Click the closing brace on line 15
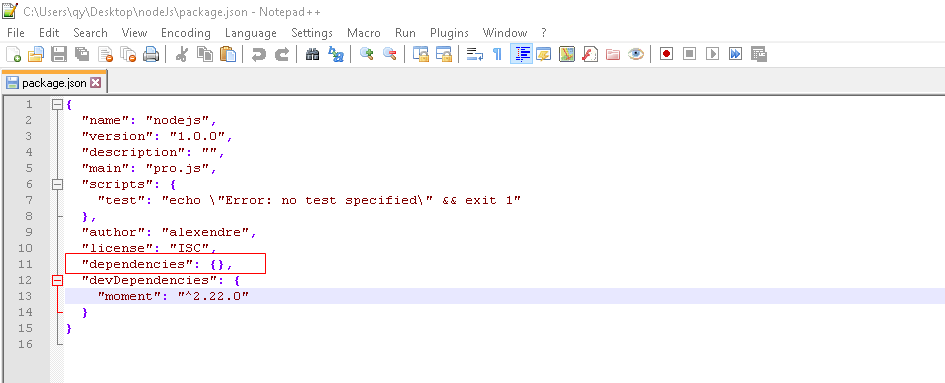The height and width of the screenshot is (383, 945). [69, 328]
